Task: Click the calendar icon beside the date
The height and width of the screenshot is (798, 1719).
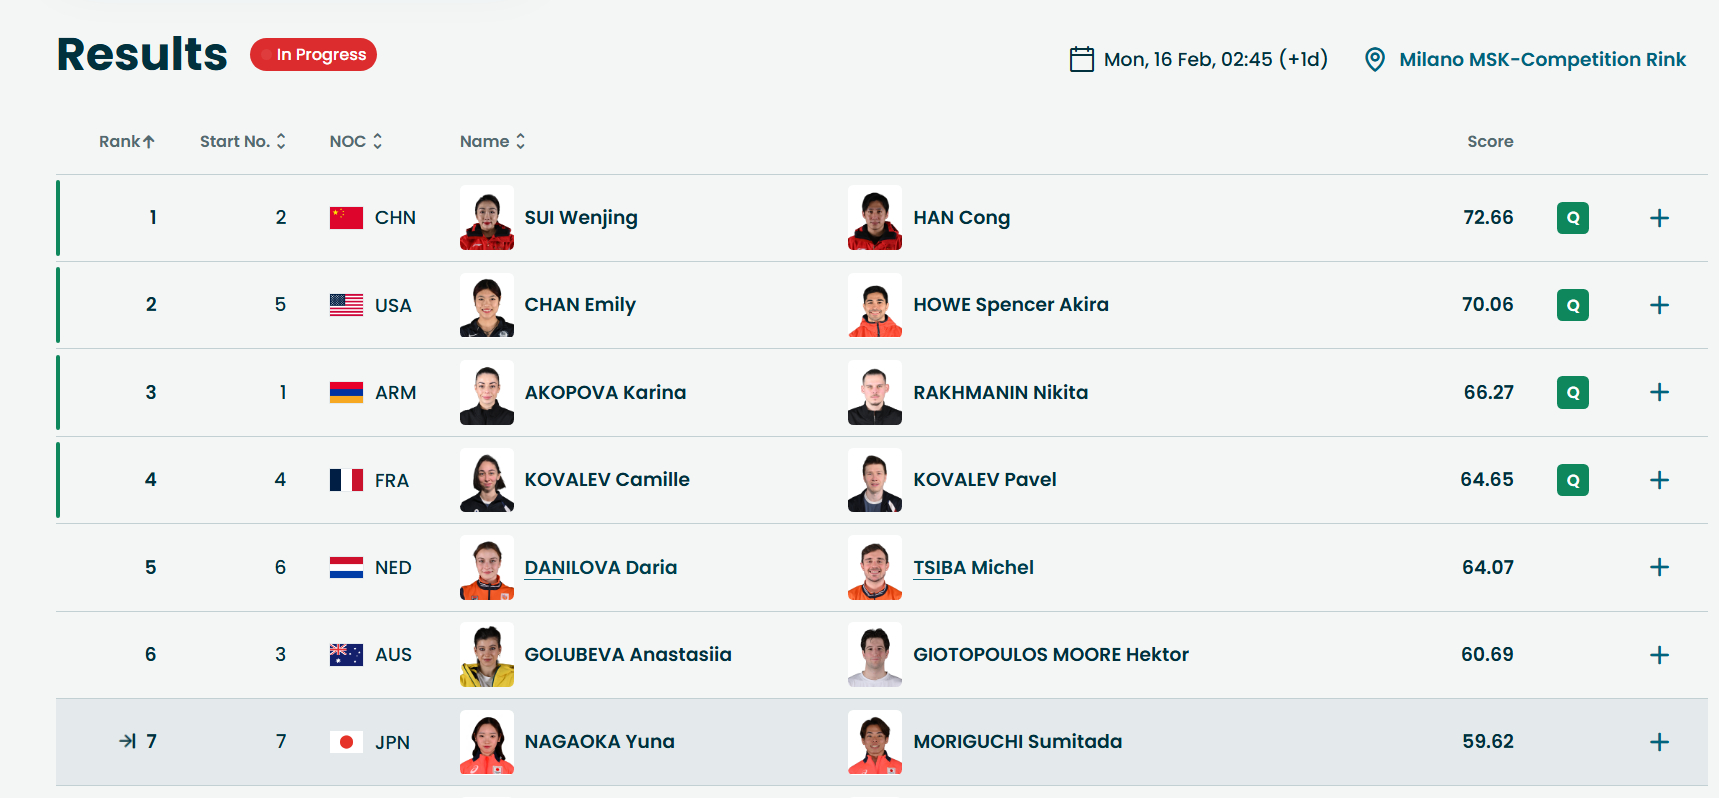Action: [x=1081, y=59]
